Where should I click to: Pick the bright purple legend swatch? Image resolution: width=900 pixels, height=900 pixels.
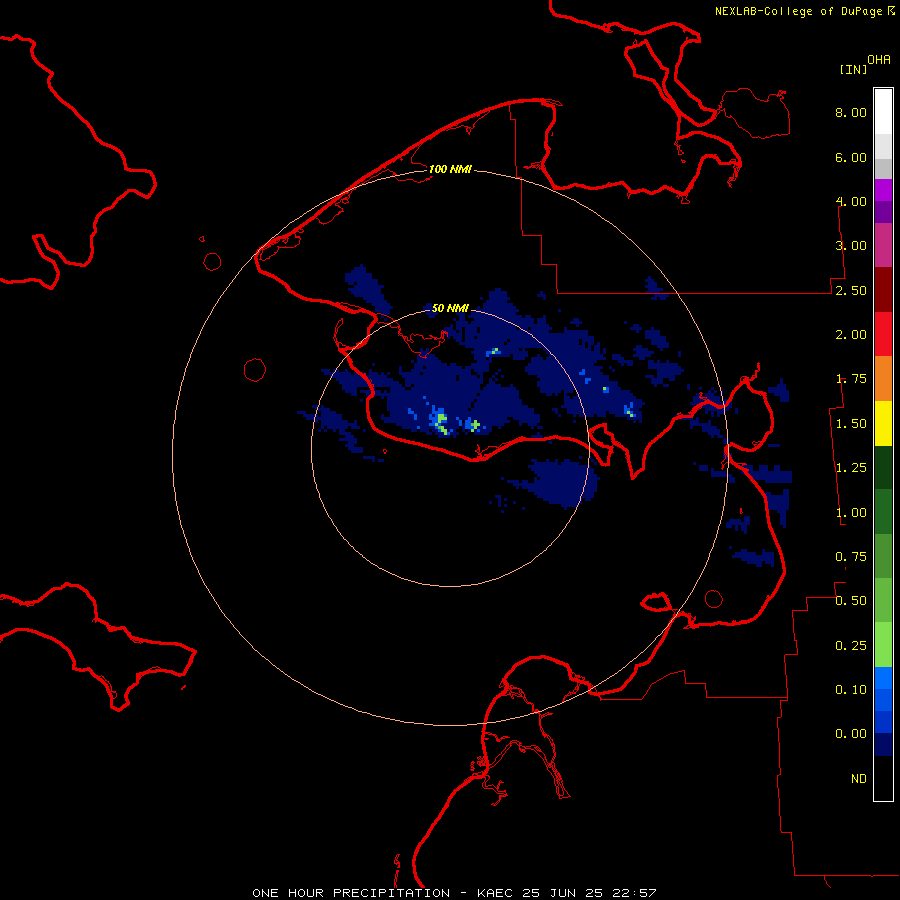[x=883, y=190]
